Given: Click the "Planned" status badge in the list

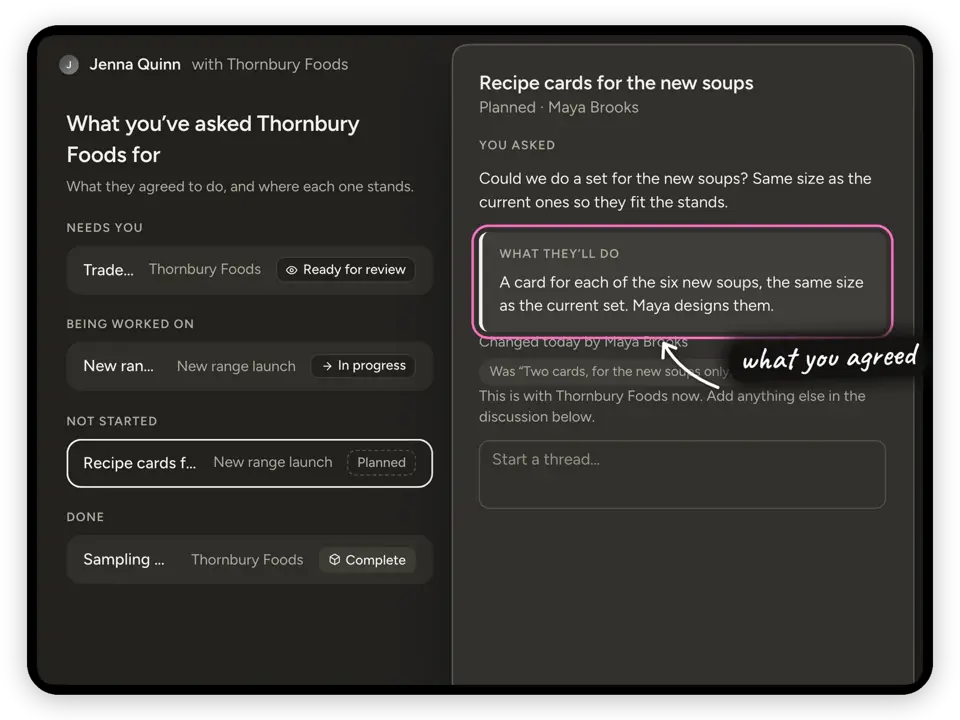Looking at the screenshot, I should [x=381, y=463].
